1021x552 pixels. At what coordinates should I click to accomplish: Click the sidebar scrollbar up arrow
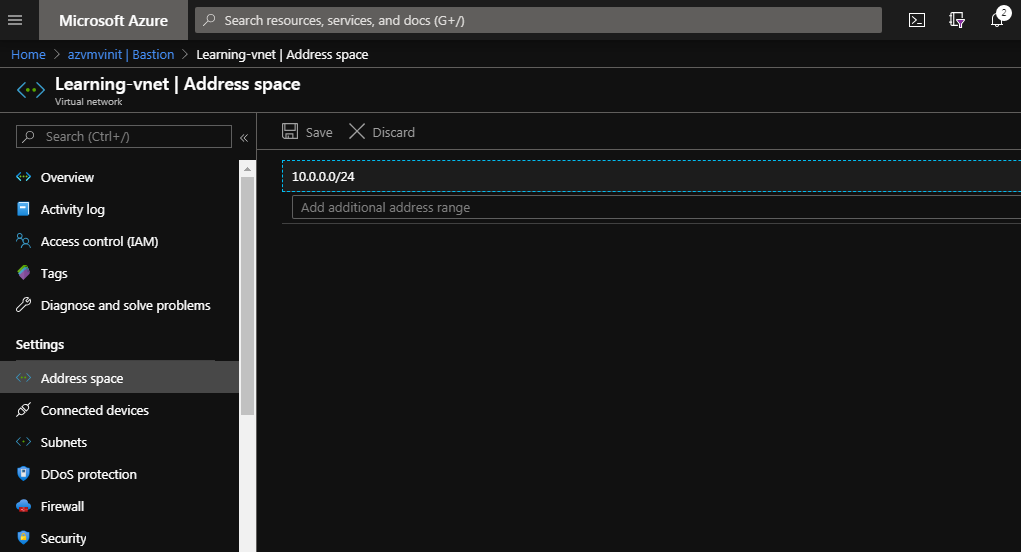(247, 169)
